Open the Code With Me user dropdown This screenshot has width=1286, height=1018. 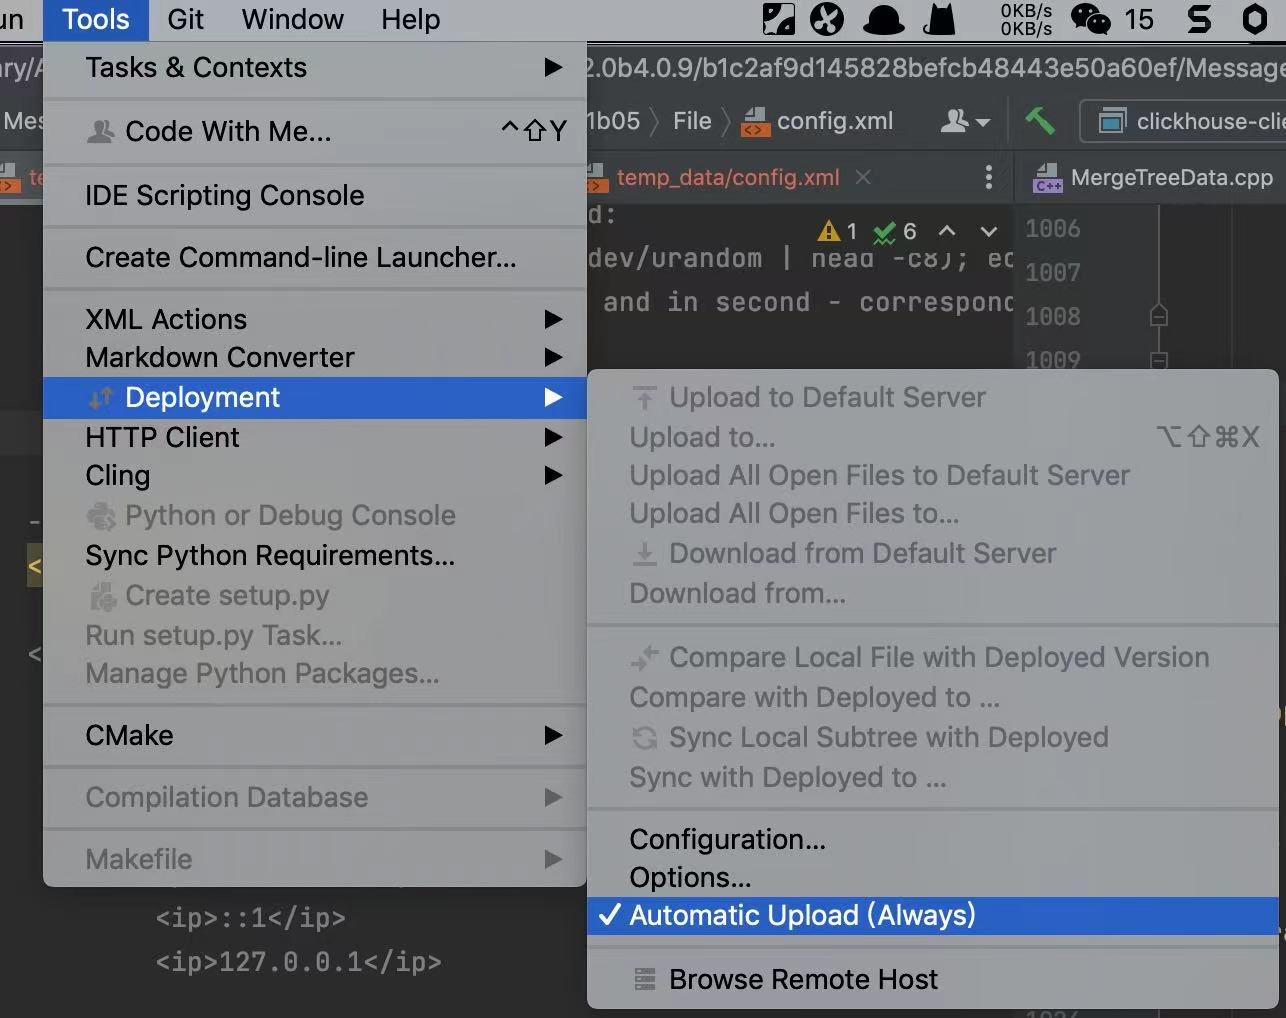click(965, 122)
